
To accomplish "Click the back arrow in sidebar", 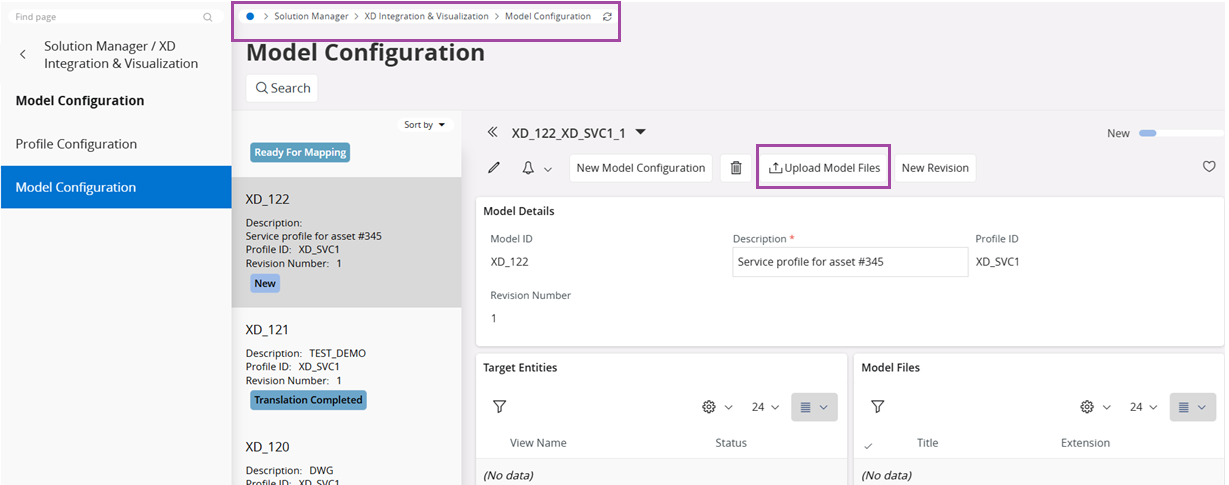I will 23,55.
